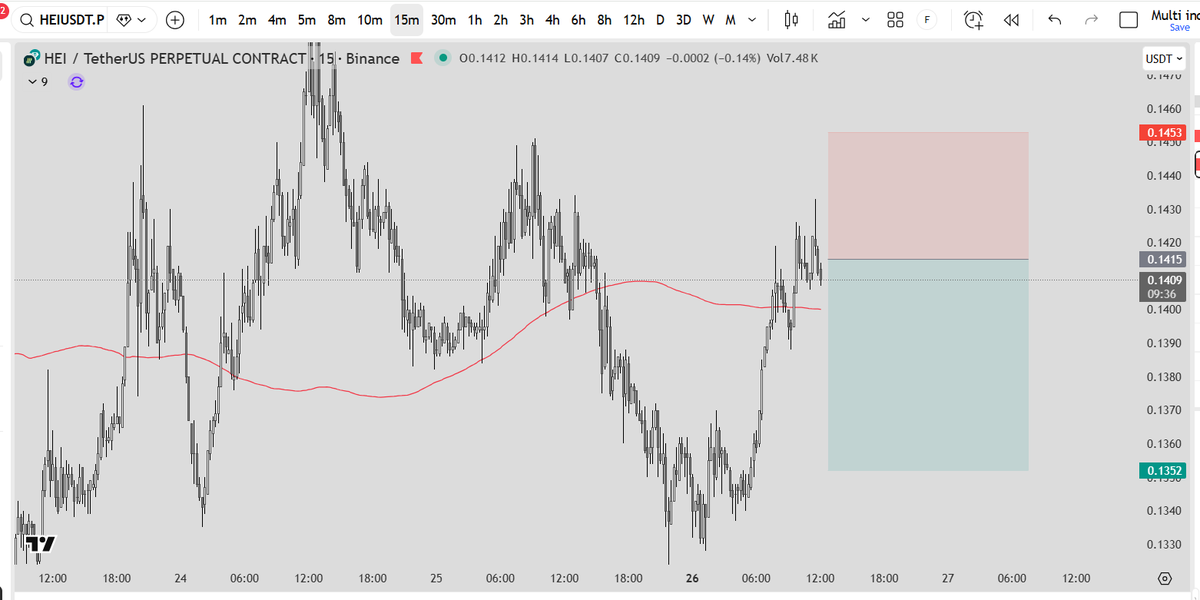Switch to the 3D interval
The height and width of the screenshot is (600, 1200).
point(684,20)
